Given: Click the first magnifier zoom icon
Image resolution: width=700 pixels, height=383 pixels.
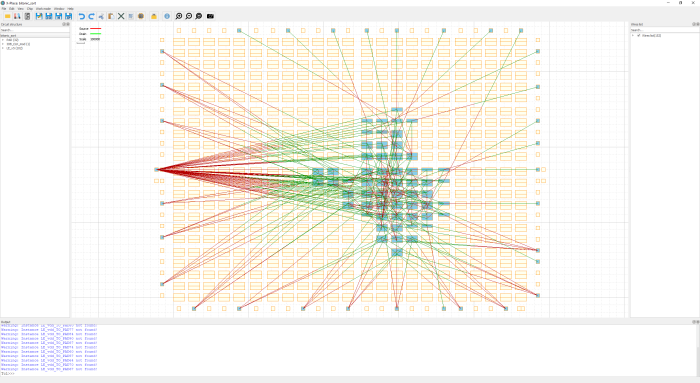Looking at the screenshot, I should point(179,16).
